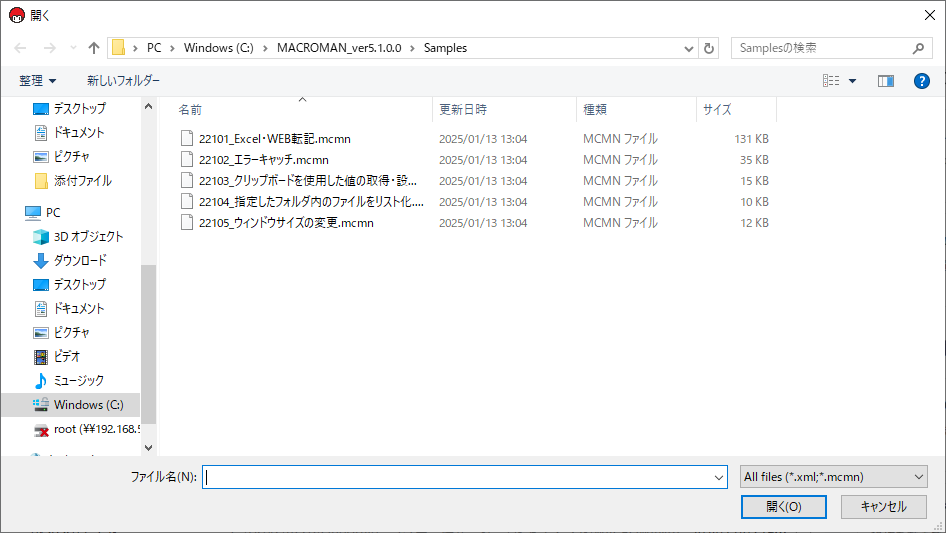This screenshot has height=533, width=946.
Task: Select the 3D オブジェクト folder icon
Action: (41, 236)
